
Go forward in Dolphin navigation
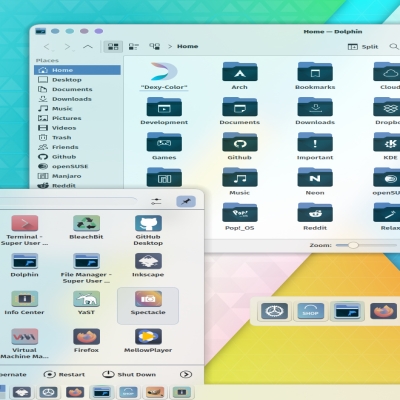pos(68,47)
